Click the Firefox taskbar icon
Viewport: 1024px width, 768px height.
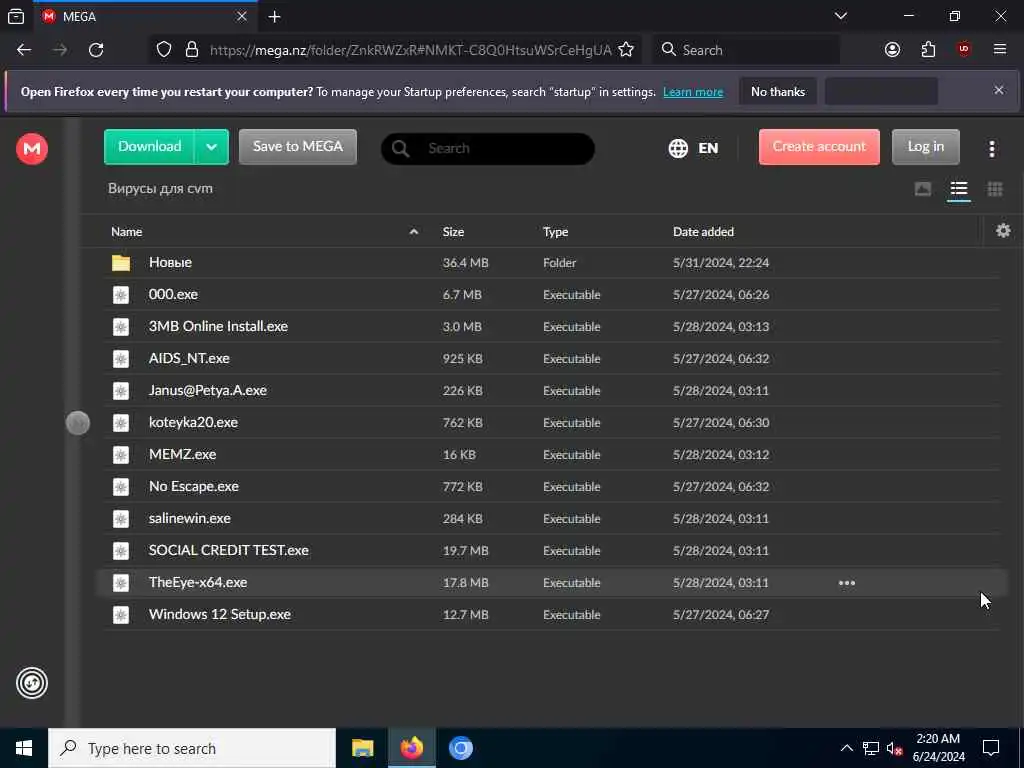(411, 748)
